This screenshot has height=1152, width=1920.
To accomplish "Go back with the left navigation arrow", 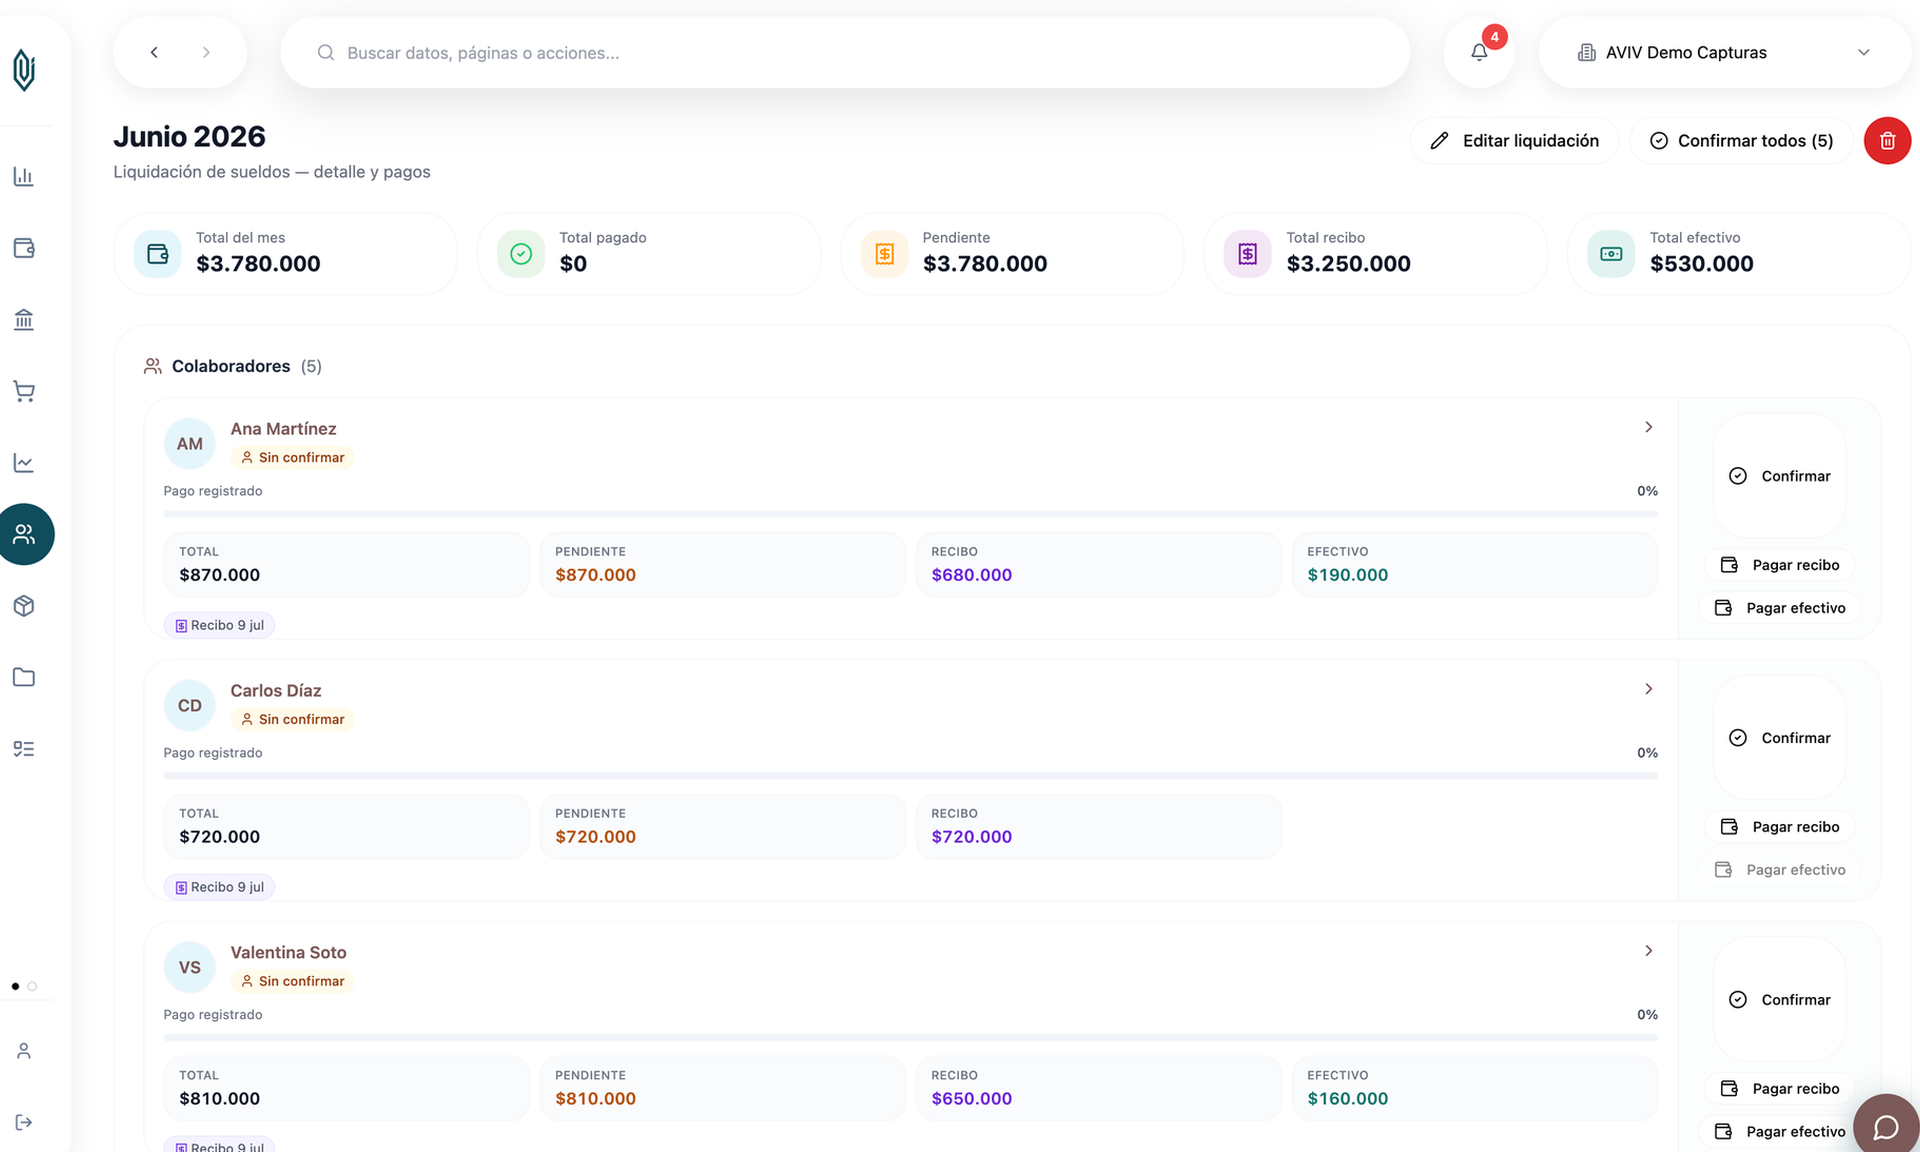I will pos(154,52).
